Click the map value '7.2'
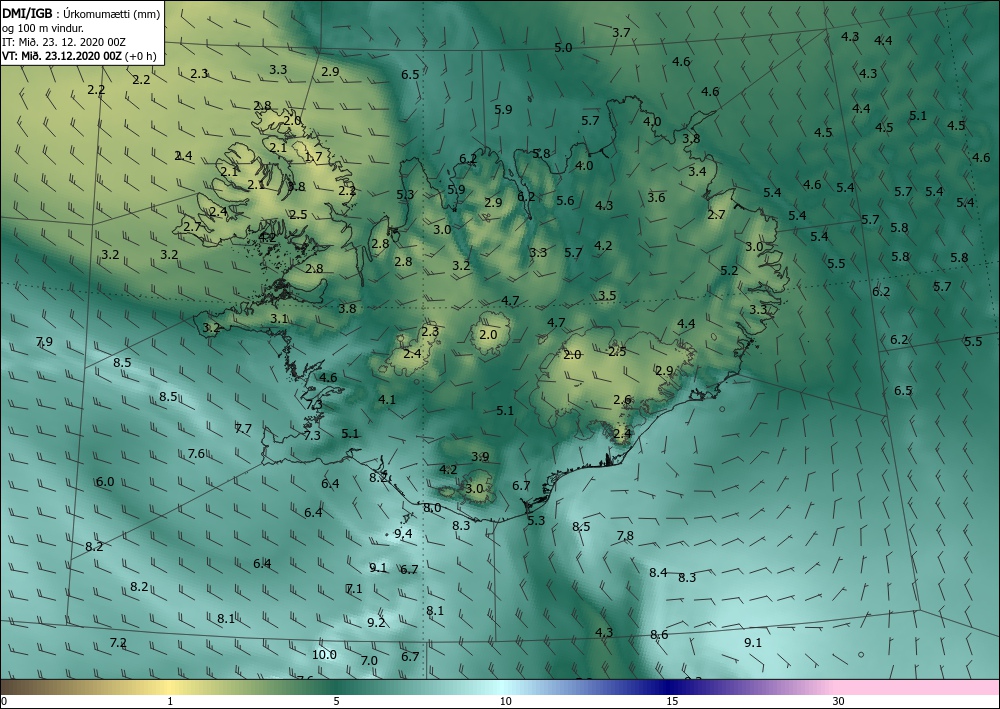The height and width of the screenshot is (709, 1000). point(118,642)
